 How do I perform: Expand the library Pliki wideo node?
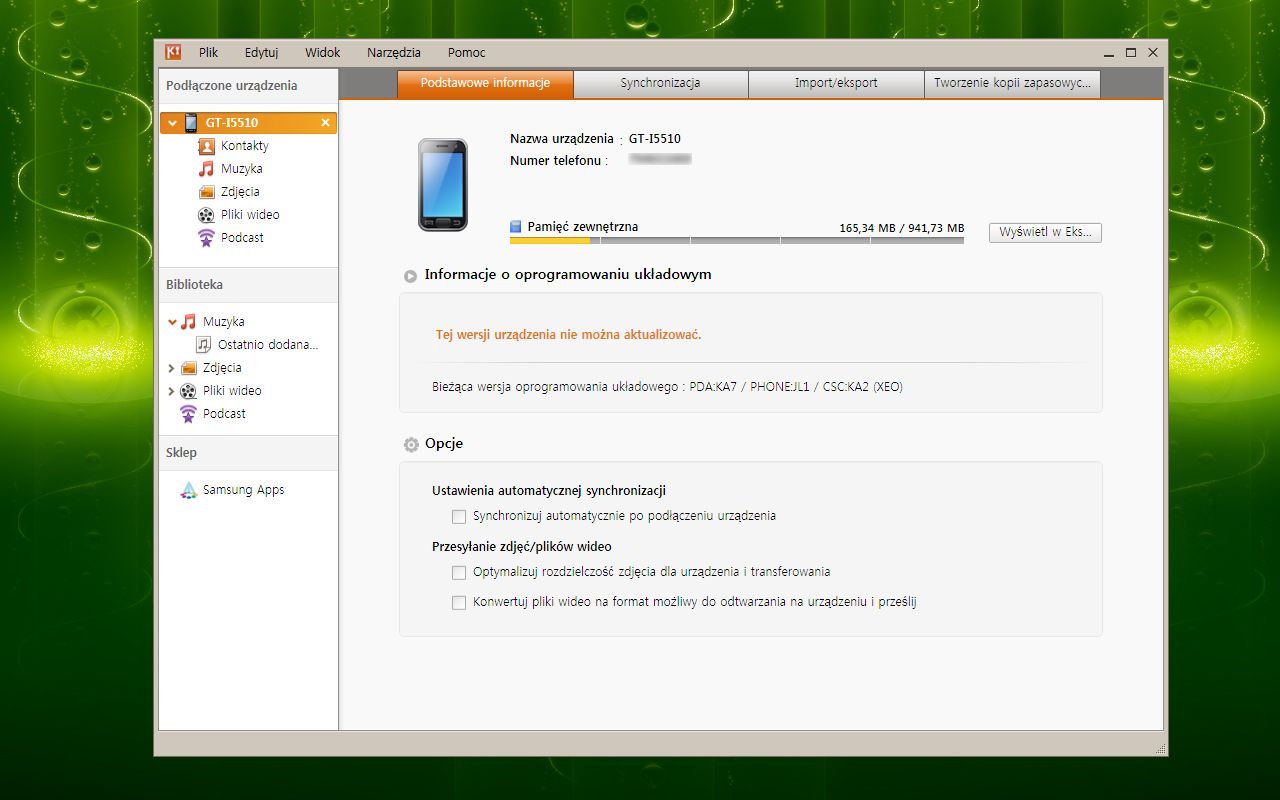click(172, 391)
